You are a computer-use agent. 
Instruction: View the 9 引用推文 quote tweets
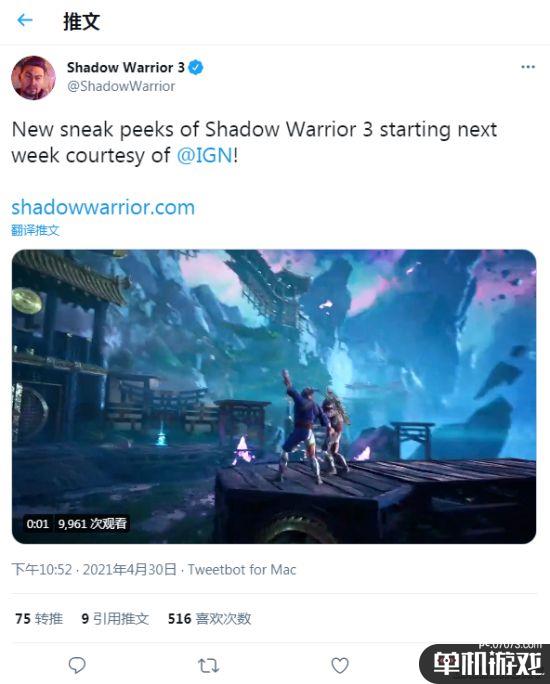[x=115, y=619]
